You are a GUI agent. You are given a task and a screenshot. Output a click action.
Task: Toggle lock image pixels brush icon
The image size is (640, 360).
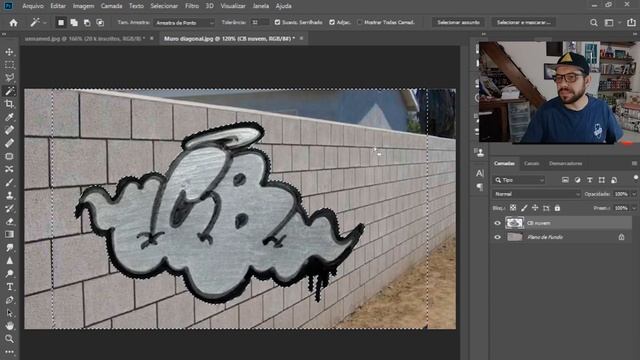(x=524, y=208)
